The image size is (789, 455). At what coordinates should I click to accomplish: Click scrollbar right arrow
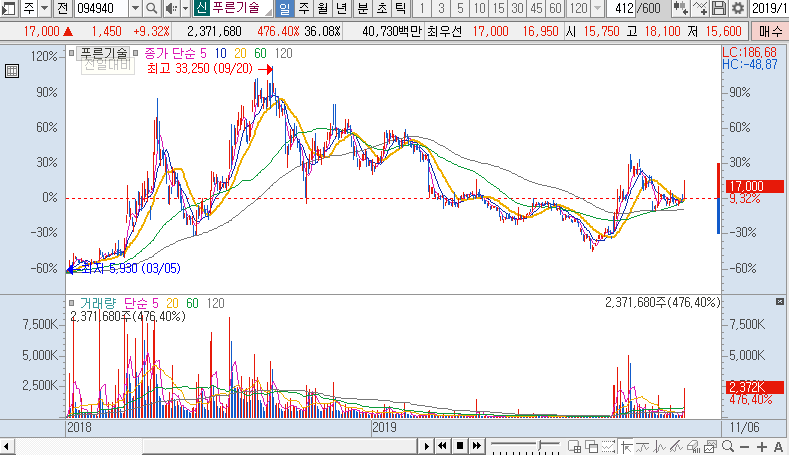point(426,446)
